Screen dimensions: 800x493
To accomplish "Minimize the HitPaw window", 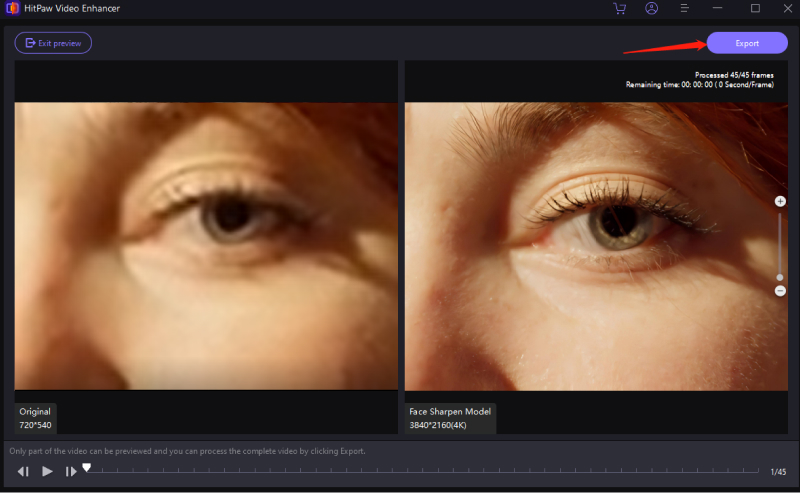I will click(x=720, y=9).
